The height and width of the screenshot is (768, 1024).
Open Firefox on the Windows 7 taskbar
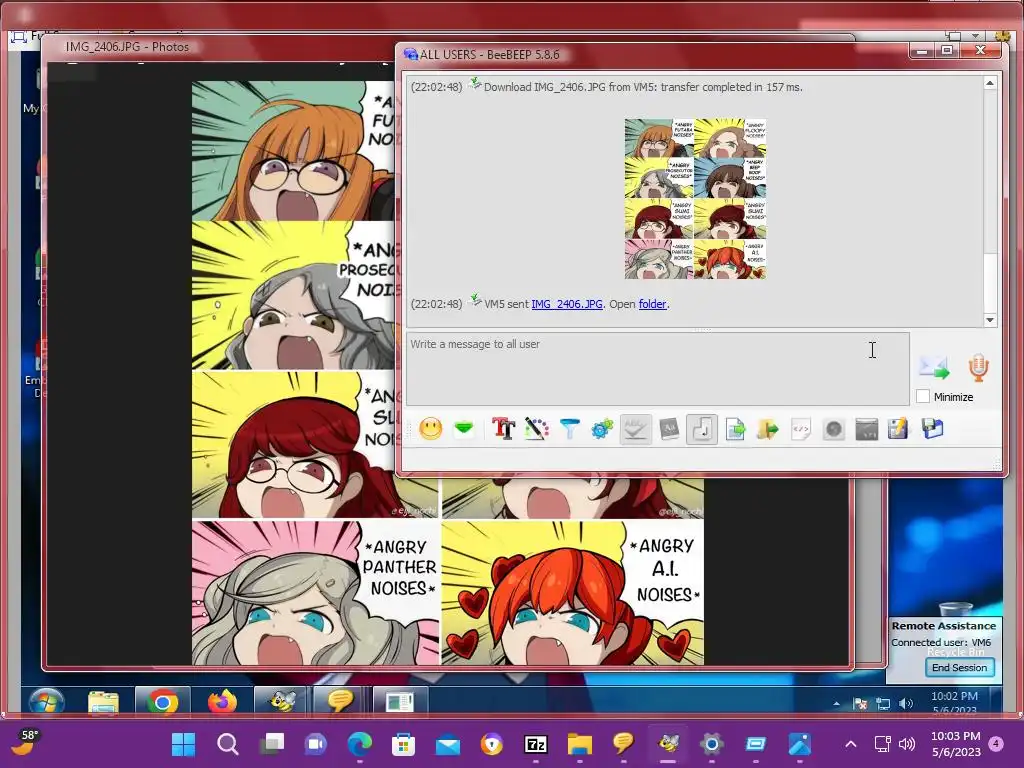click(x=222, y=702)
